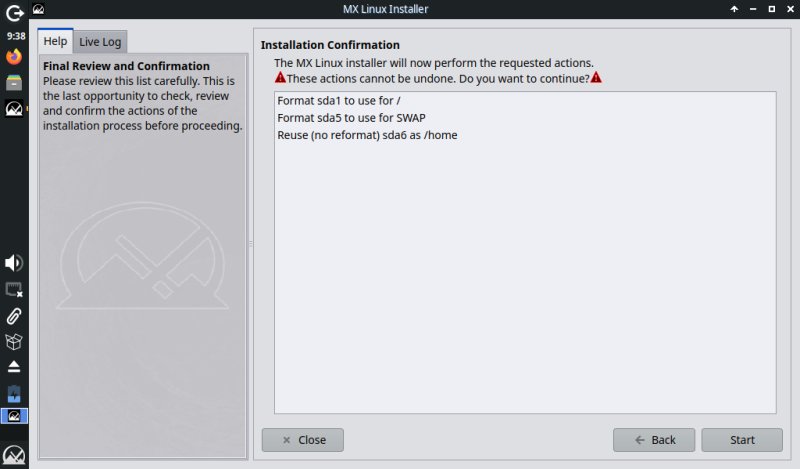800x469 pixels.
Task: Click the volume speaker icon
Action: tap(14, 263)
